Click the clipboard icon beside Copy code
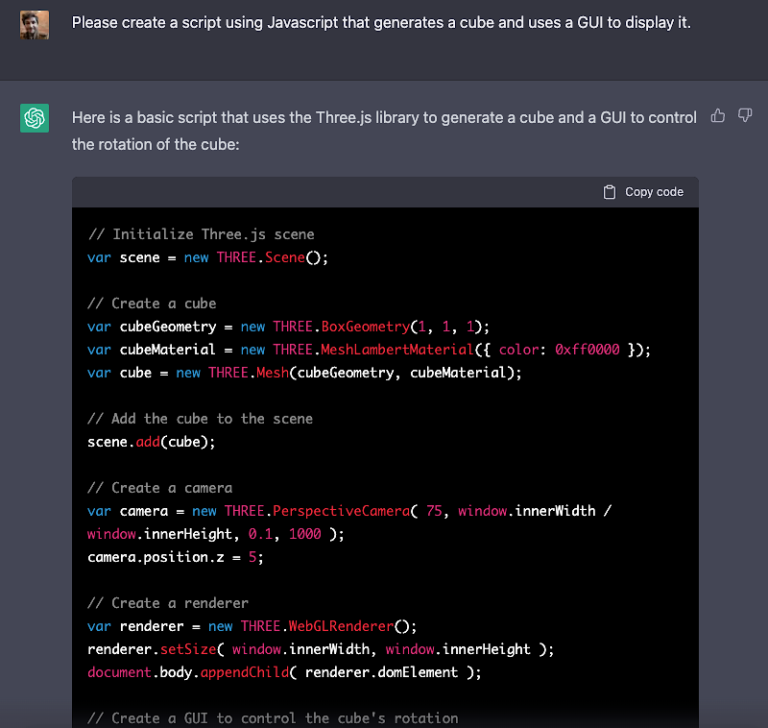Image resolution: width=768 pixels, height=728 pixels. [x=609, y=192]
